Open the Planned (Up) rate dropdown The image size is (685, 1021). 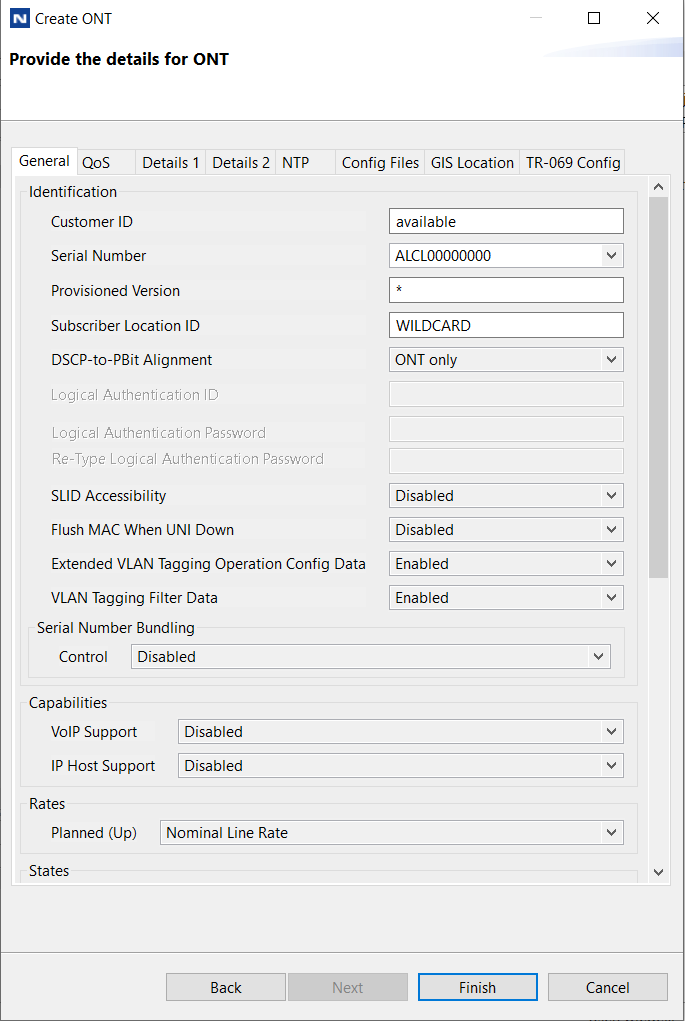pyautogui.click(x=391, y=832)
